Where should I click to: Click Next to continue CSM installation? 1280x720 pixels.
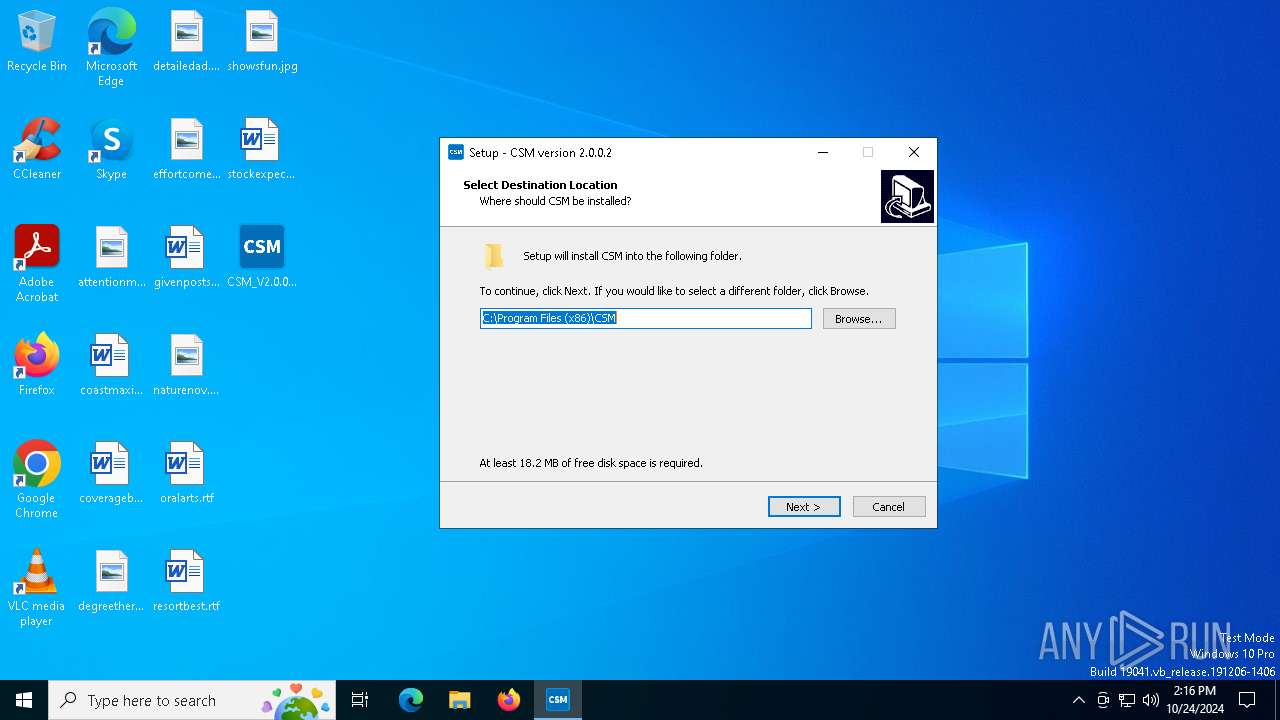[804, 507]
